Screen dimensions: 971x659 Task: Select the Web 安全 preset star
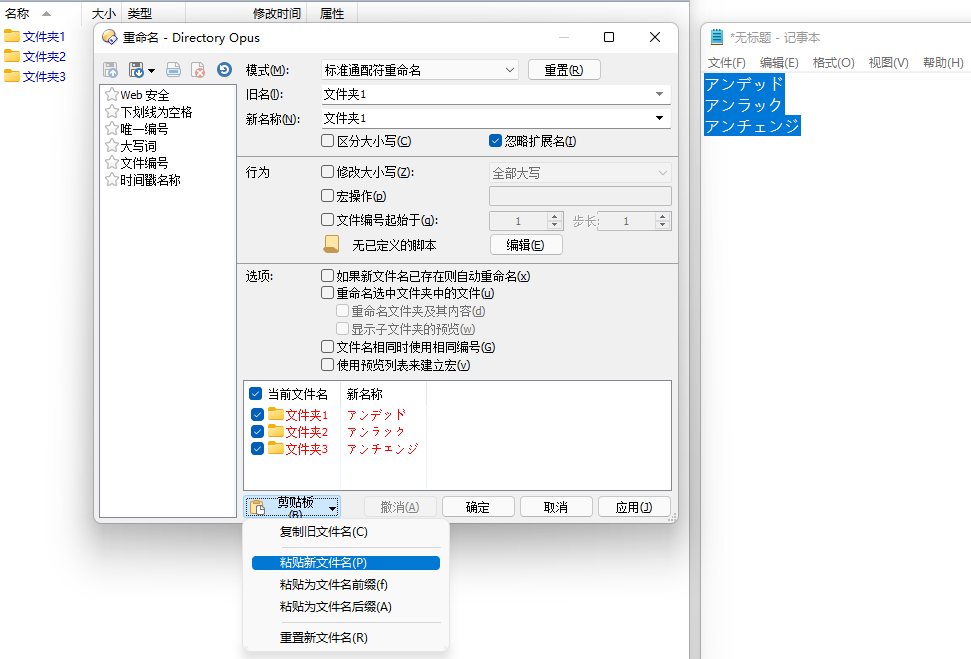click(x=111, y=94)
